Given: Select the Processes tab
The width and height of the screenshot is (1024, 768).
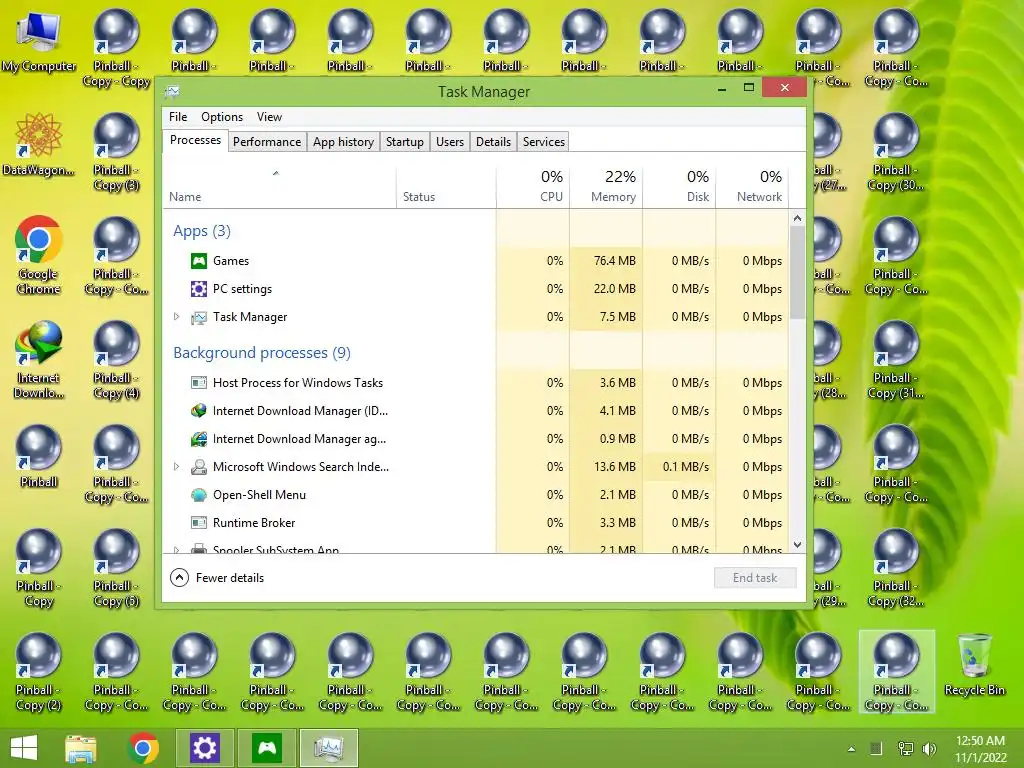Looking at the screenshot, I should [x=195, y=140].
